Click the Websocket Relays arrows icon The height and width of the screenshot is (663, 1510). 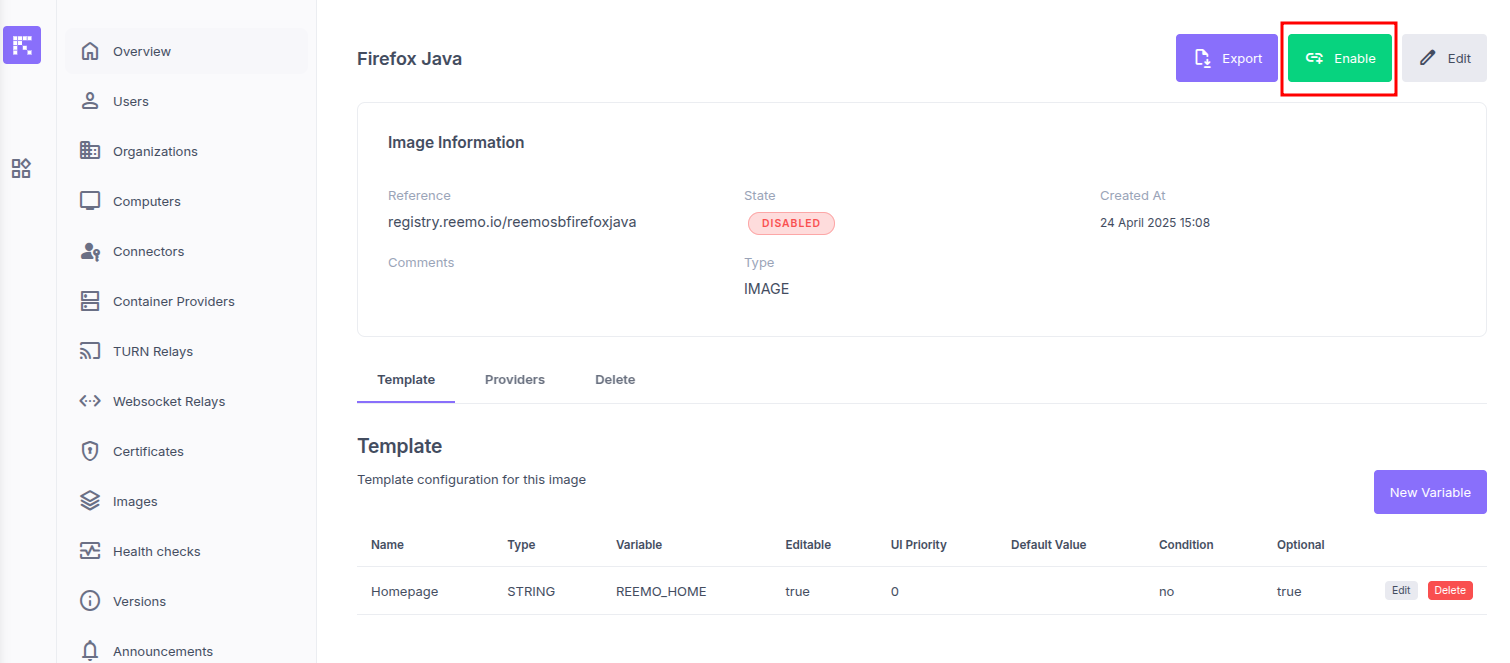(90, 401)
